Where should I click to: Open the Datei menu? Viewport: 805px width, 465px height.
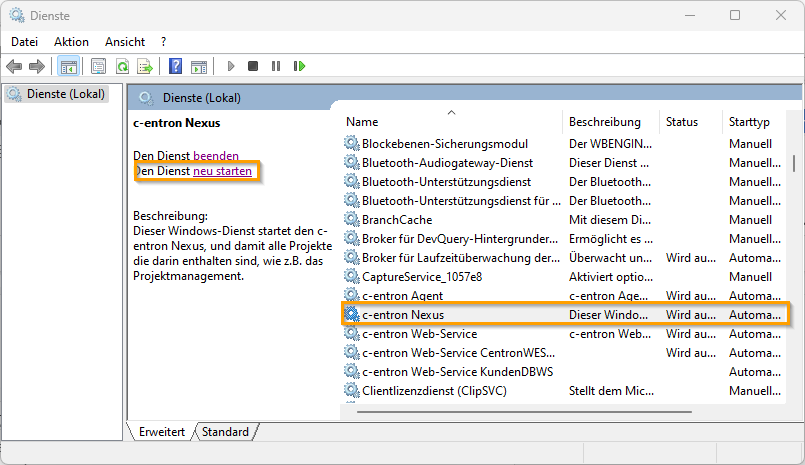click(25, 42)
